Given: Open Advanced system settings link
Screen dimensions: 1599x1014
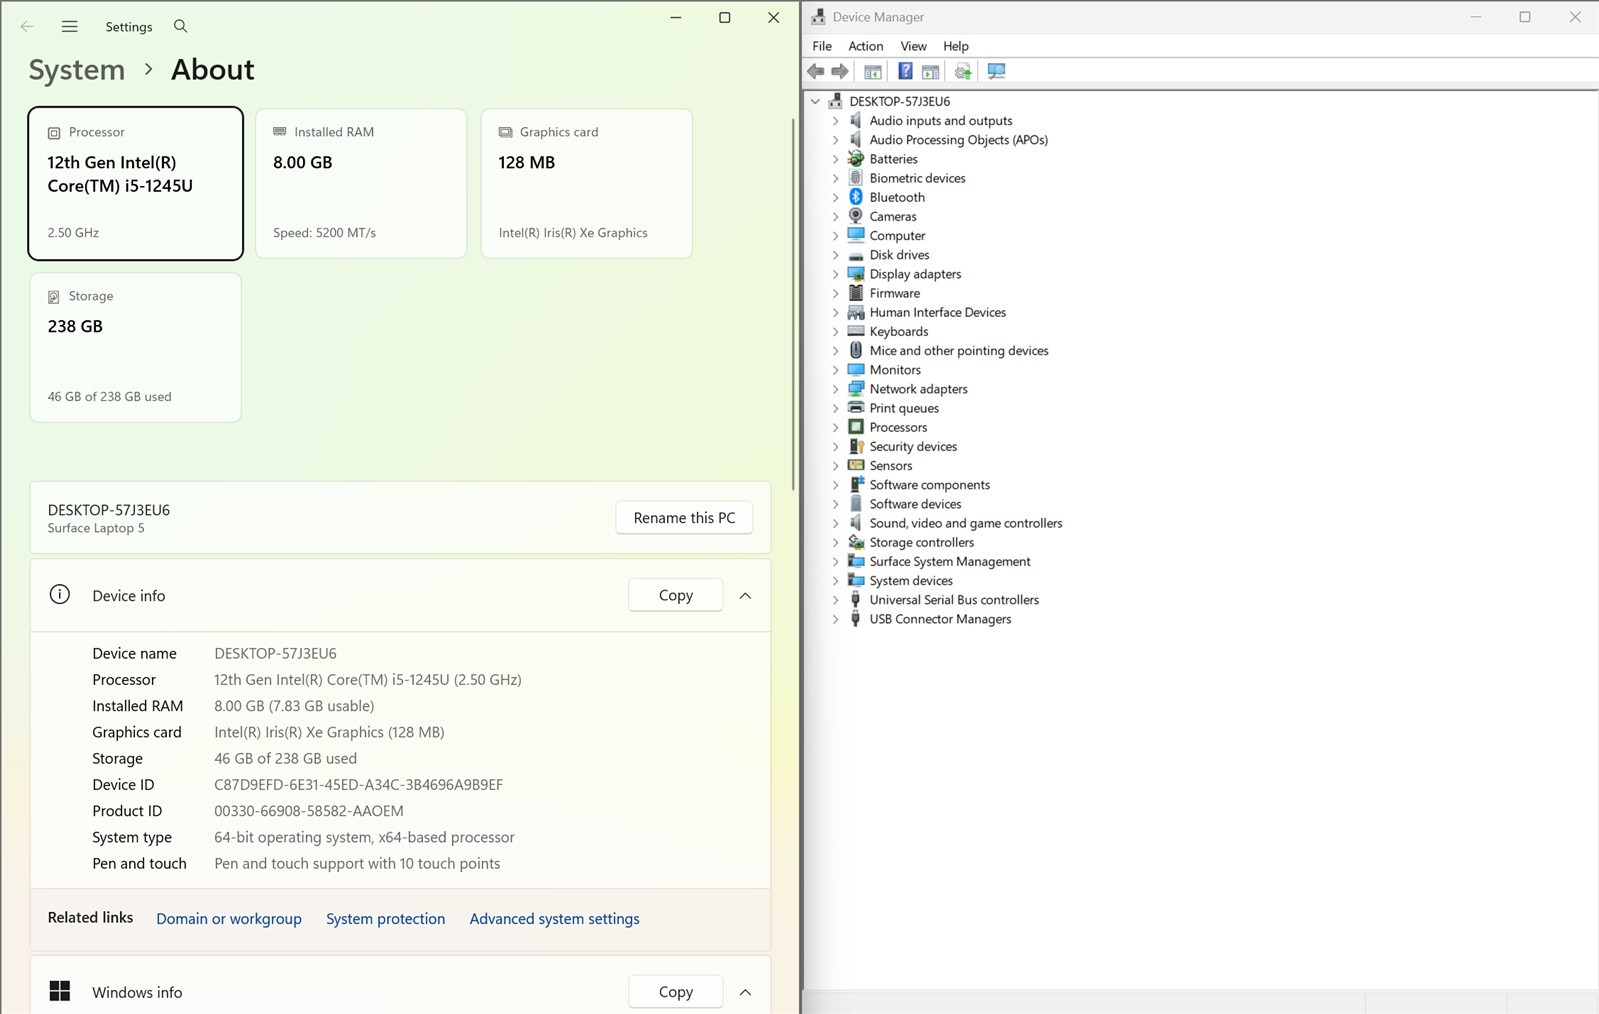Looking at the screenshot, I should pyautogui.click(x=554, y=919).
